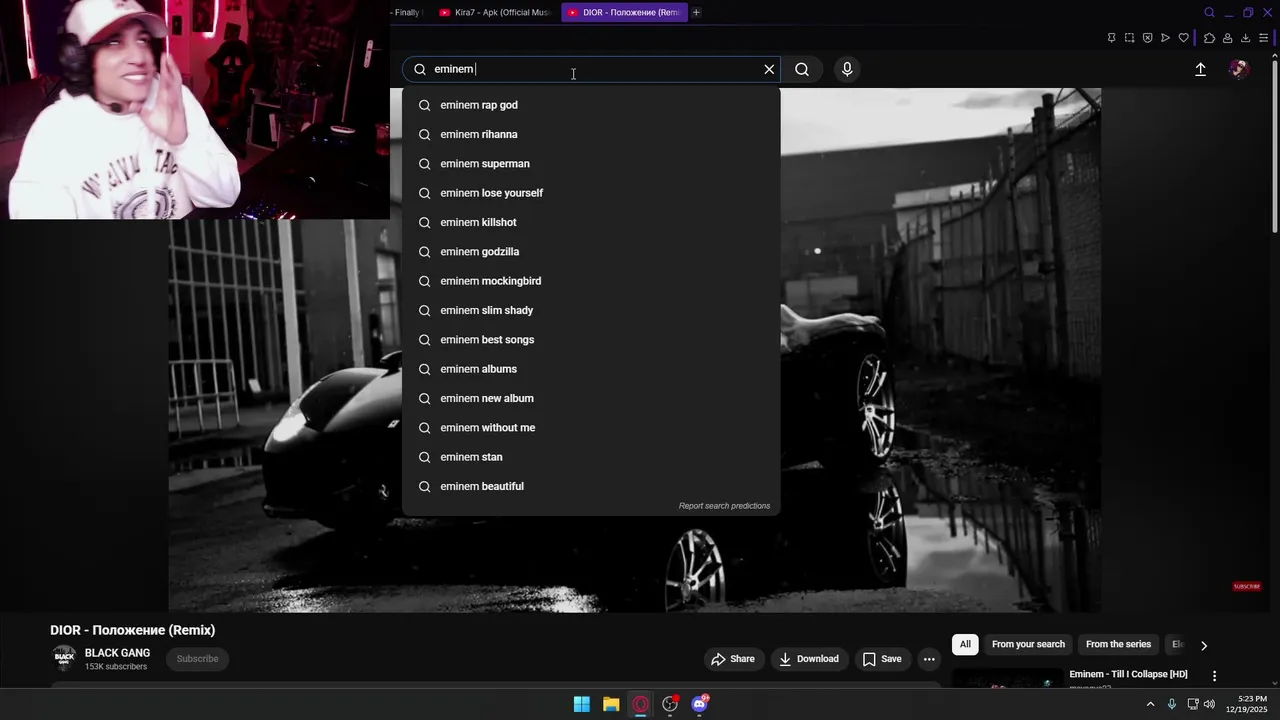1280x720 pixels.
Task: Choose suggestion 'eminem godzilla'
Action: (591, 251)
